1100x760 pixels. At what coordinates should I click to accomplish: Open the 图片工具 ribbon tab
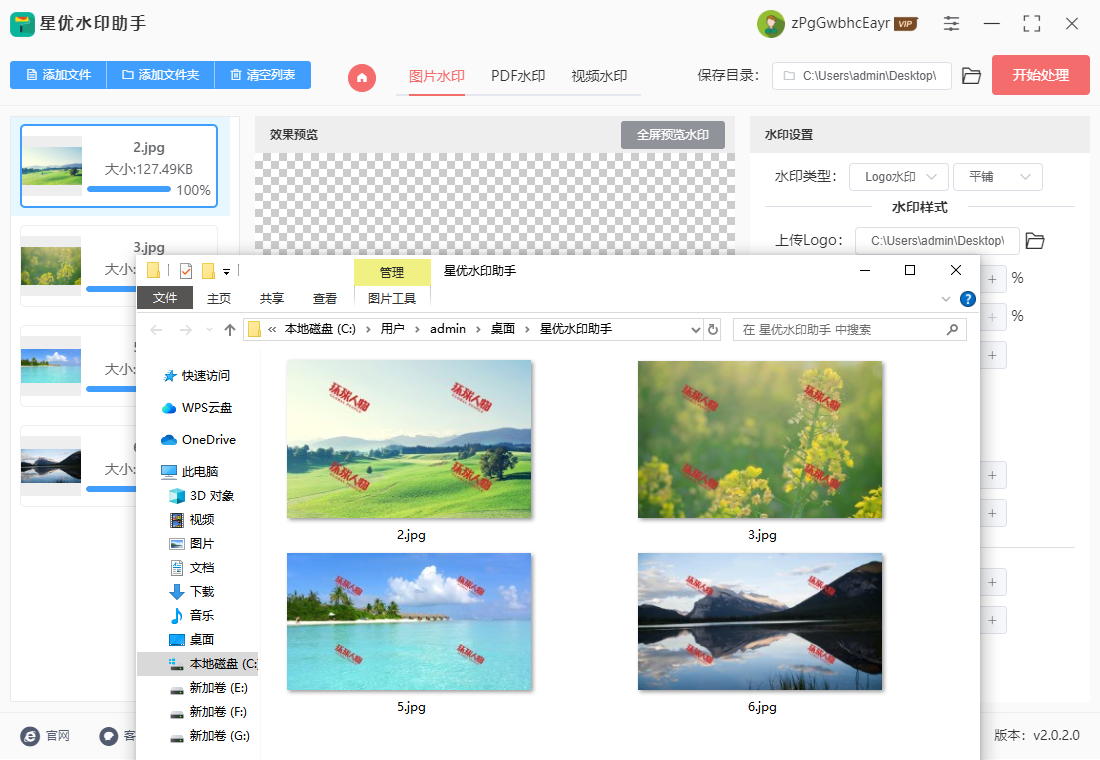click(x=392, y=298)
